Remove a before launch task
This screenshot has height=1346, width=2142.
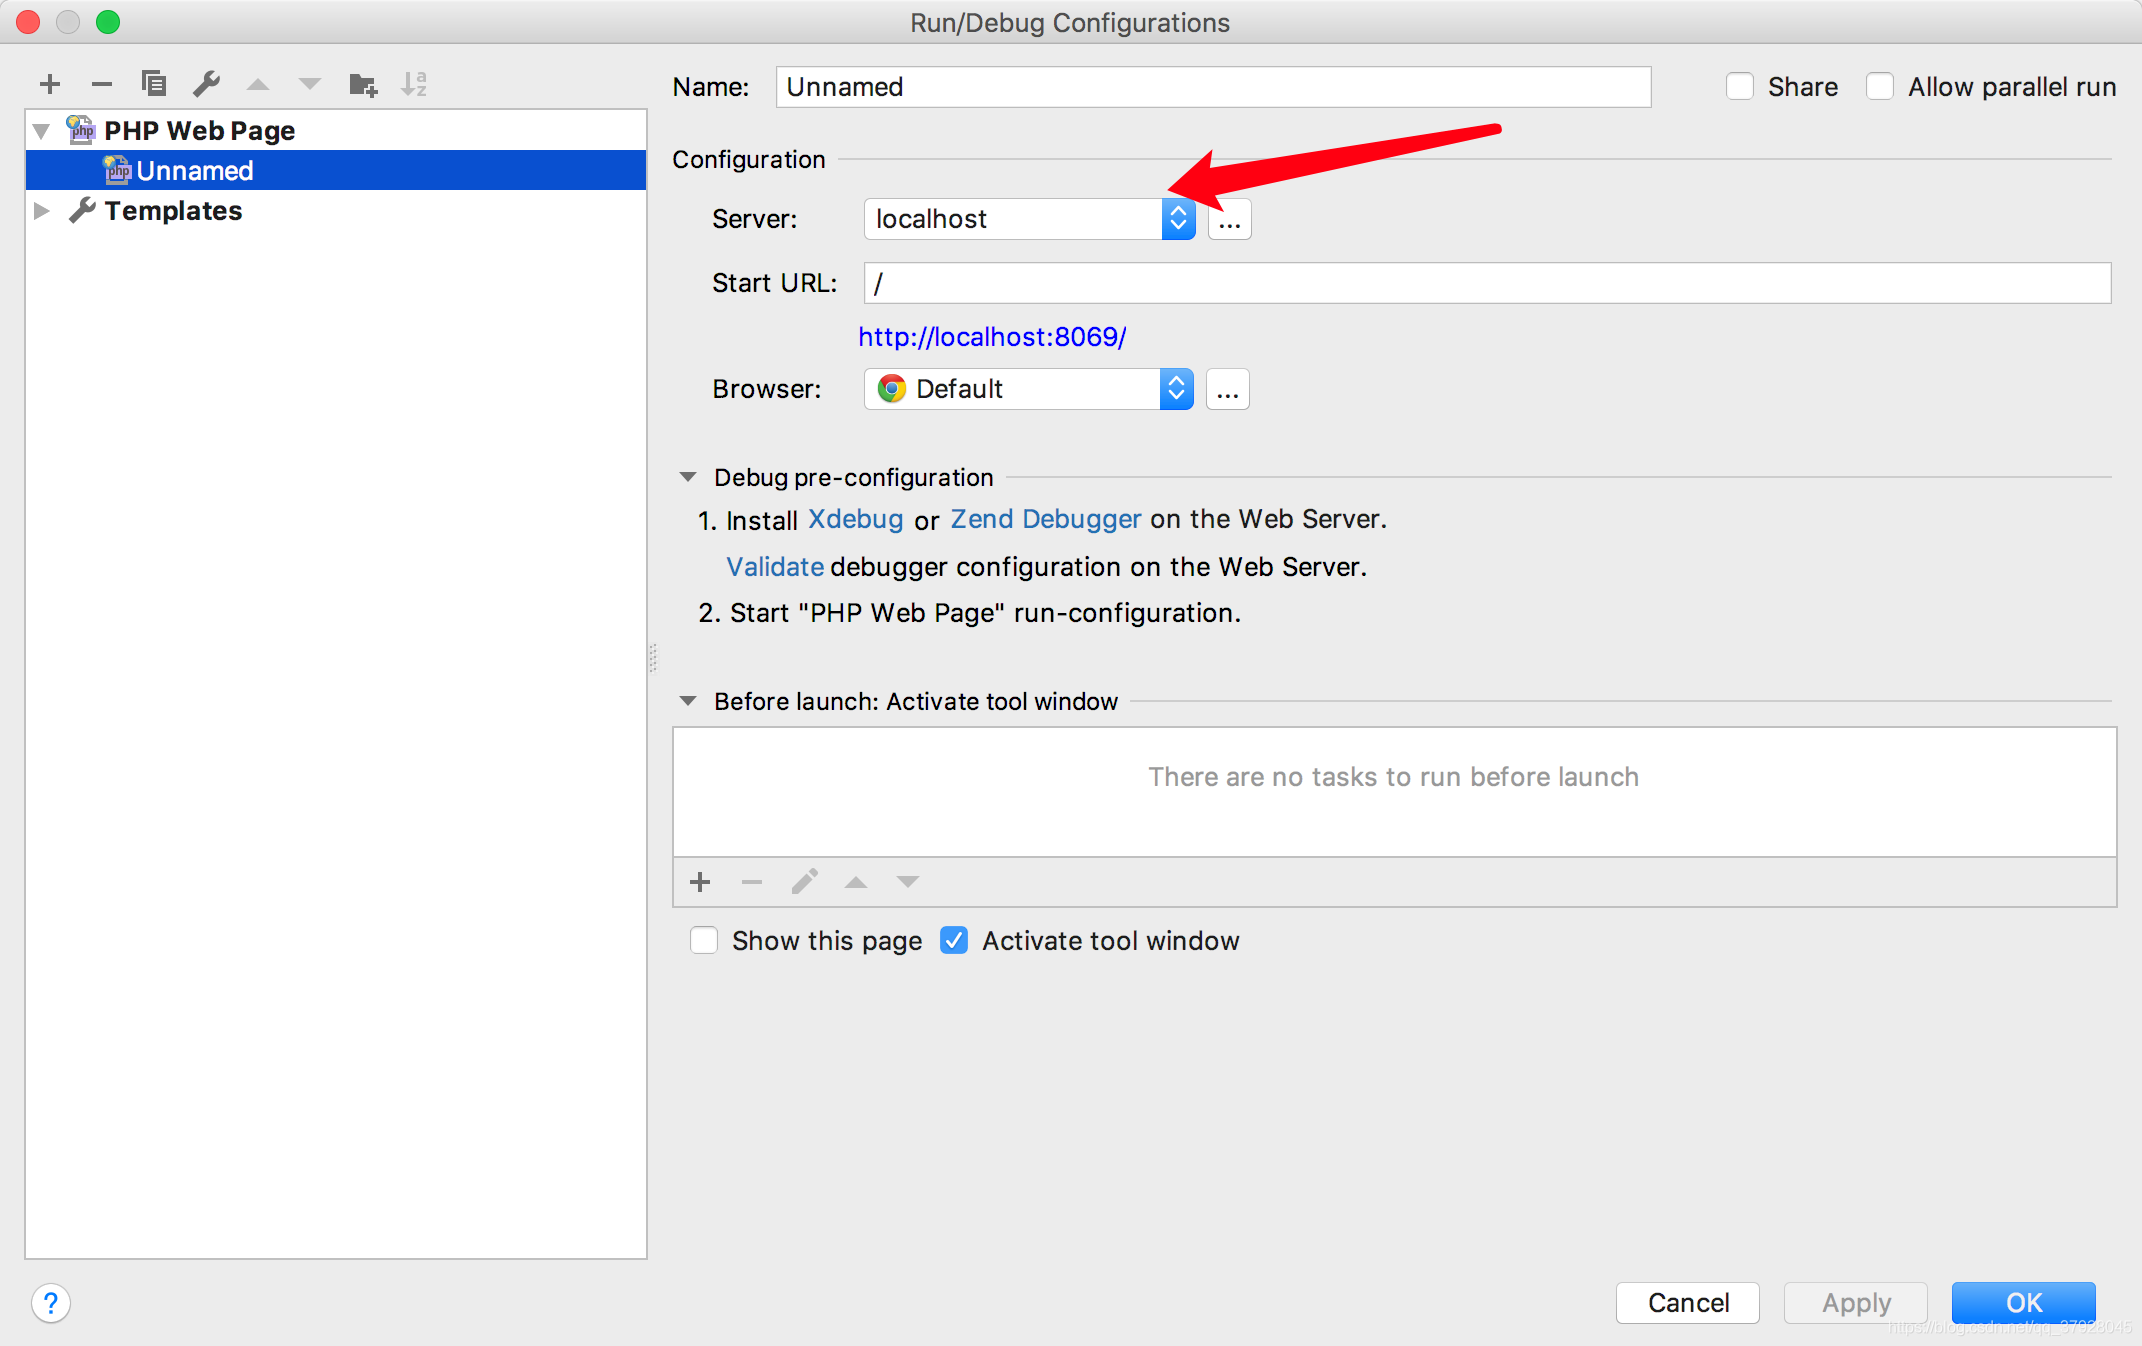pos(752,882)
